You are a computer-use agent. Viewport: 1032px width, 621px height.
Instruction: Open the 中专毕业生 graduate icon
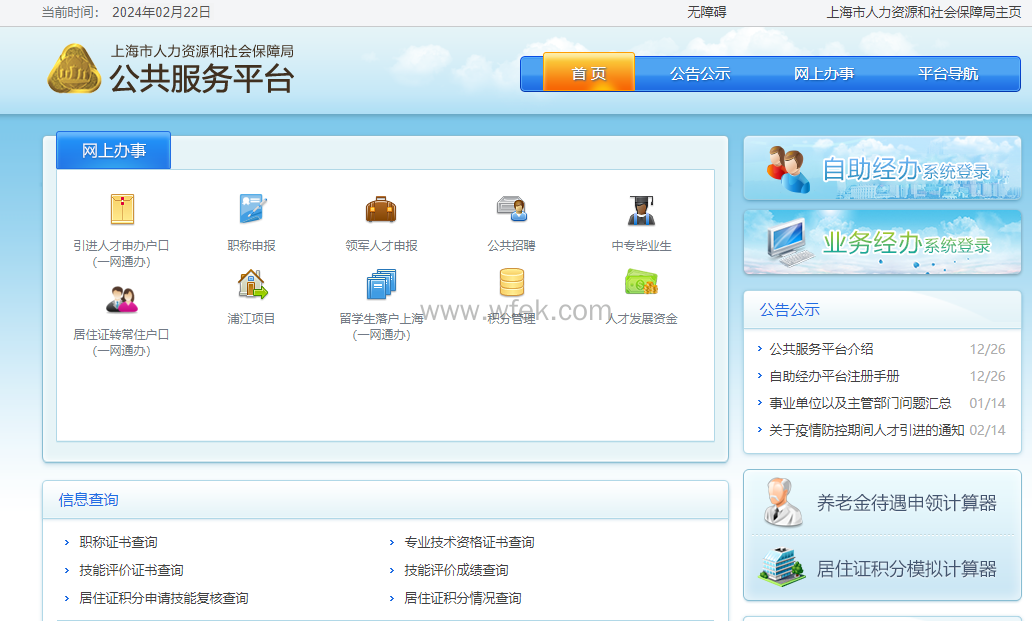[641, 210]
